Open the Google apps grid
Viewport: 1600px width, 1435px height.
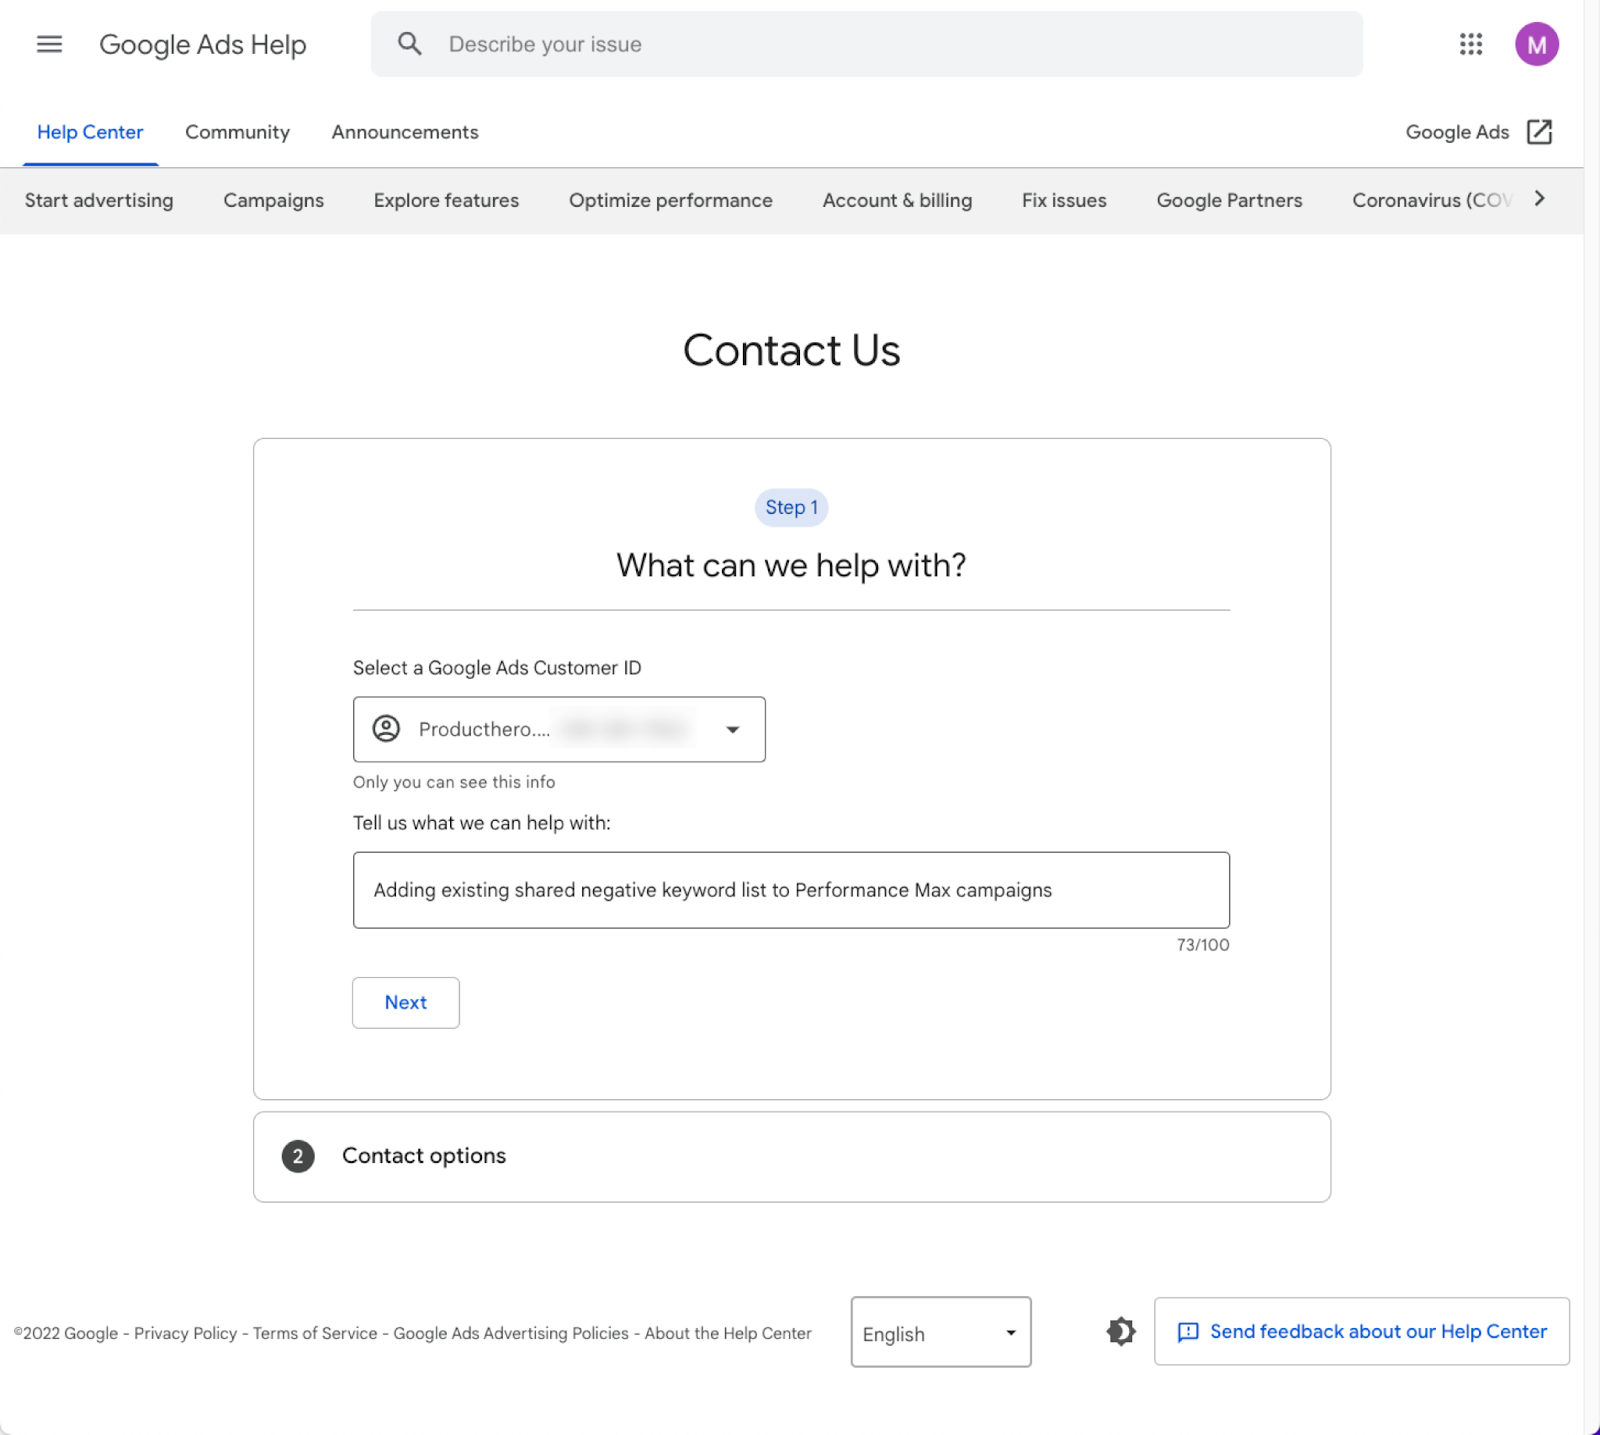click(x=1470, y=44)
